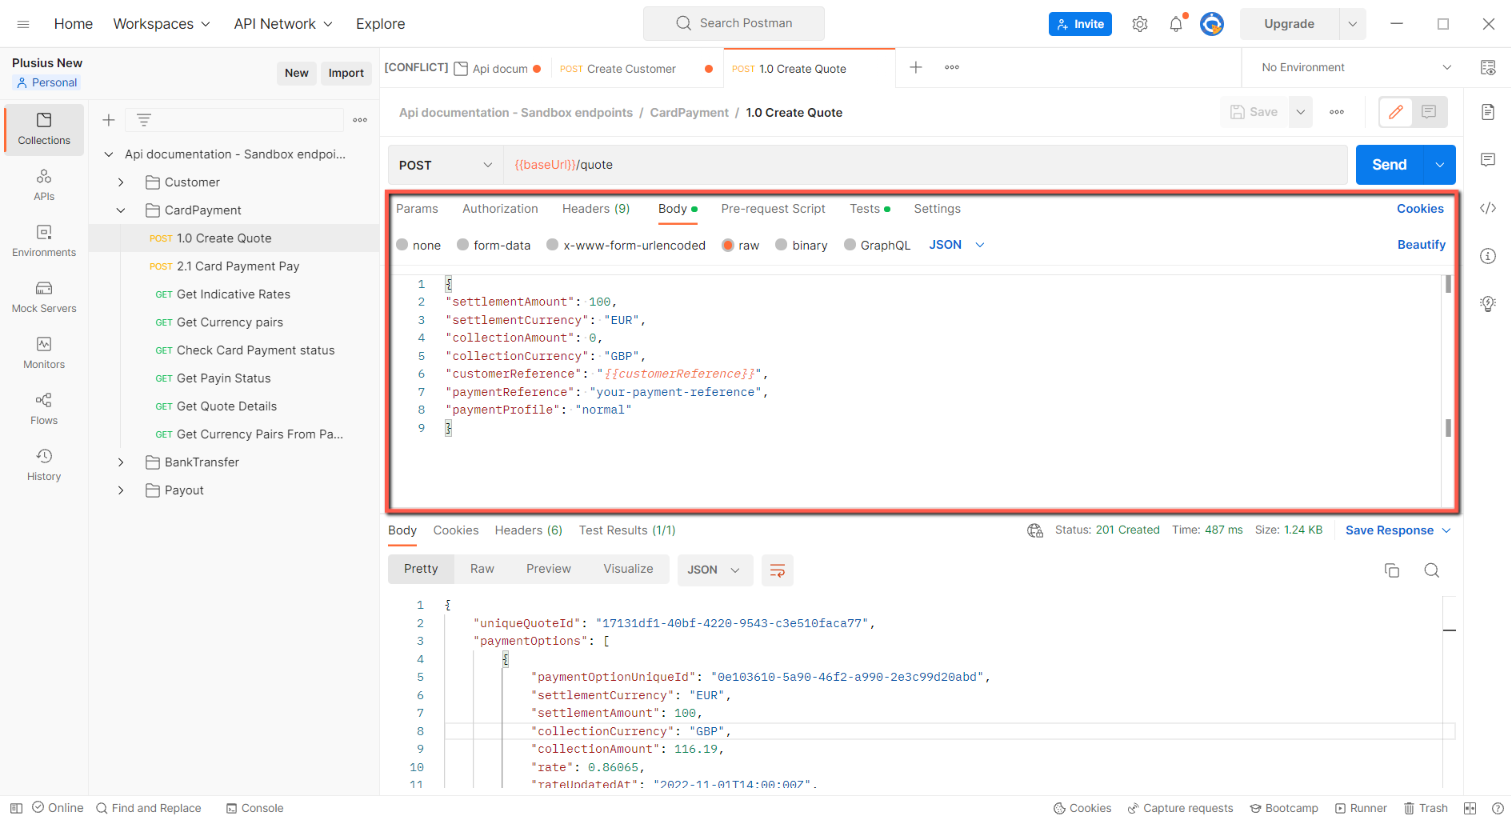Open the Send options arrow
This screenshot has height=820, width=1511.
[x=1439, y=165]
